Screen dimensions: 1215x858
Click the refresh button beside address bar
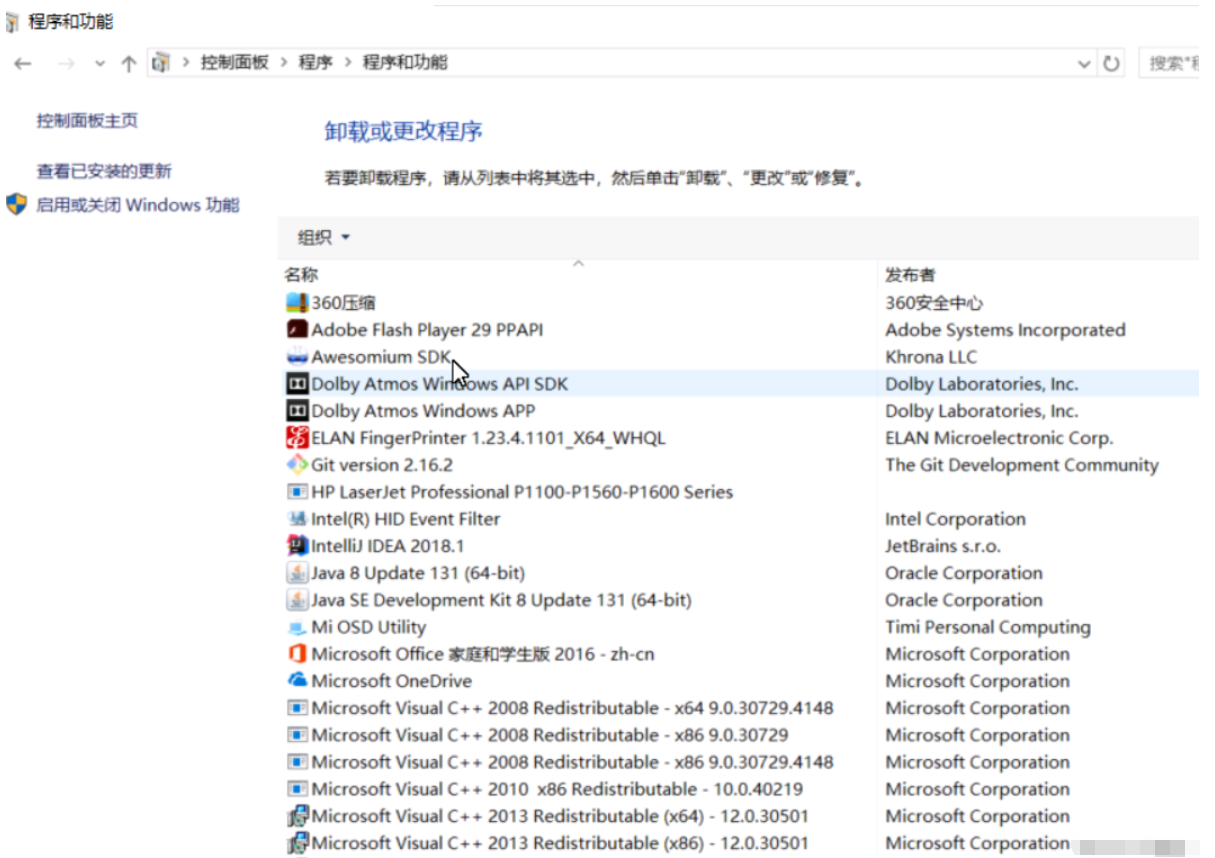coord(1111,63)
